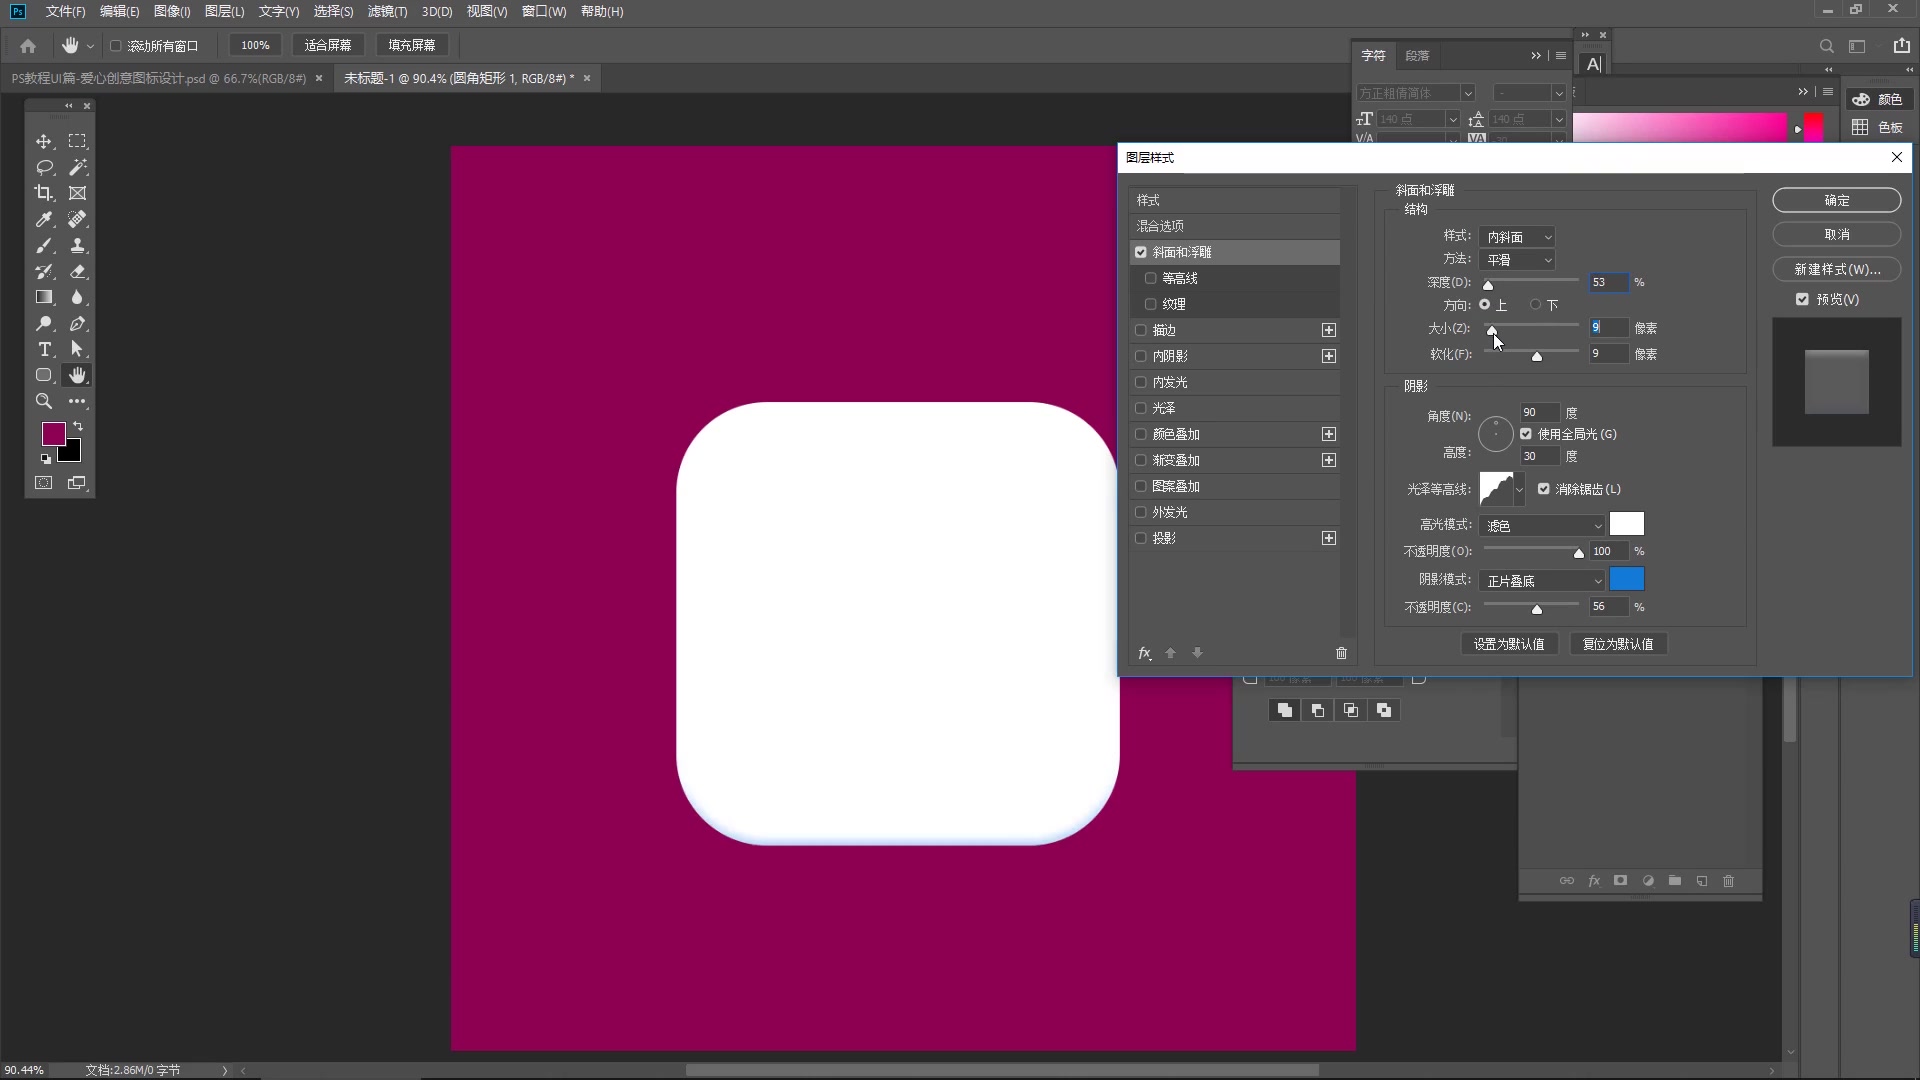The width and height of the screenshot is (1920, 1080).
Task: Toggle Quick Mask mode
Action: coord(44,483)
